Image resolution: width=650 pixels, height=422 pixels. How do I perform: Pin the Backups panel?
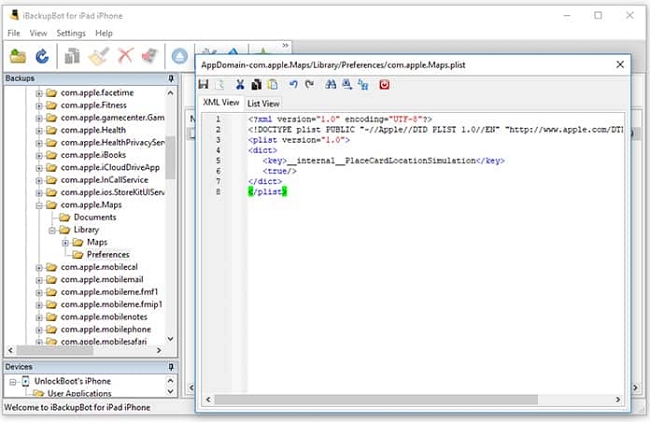(x=171, y=78)
